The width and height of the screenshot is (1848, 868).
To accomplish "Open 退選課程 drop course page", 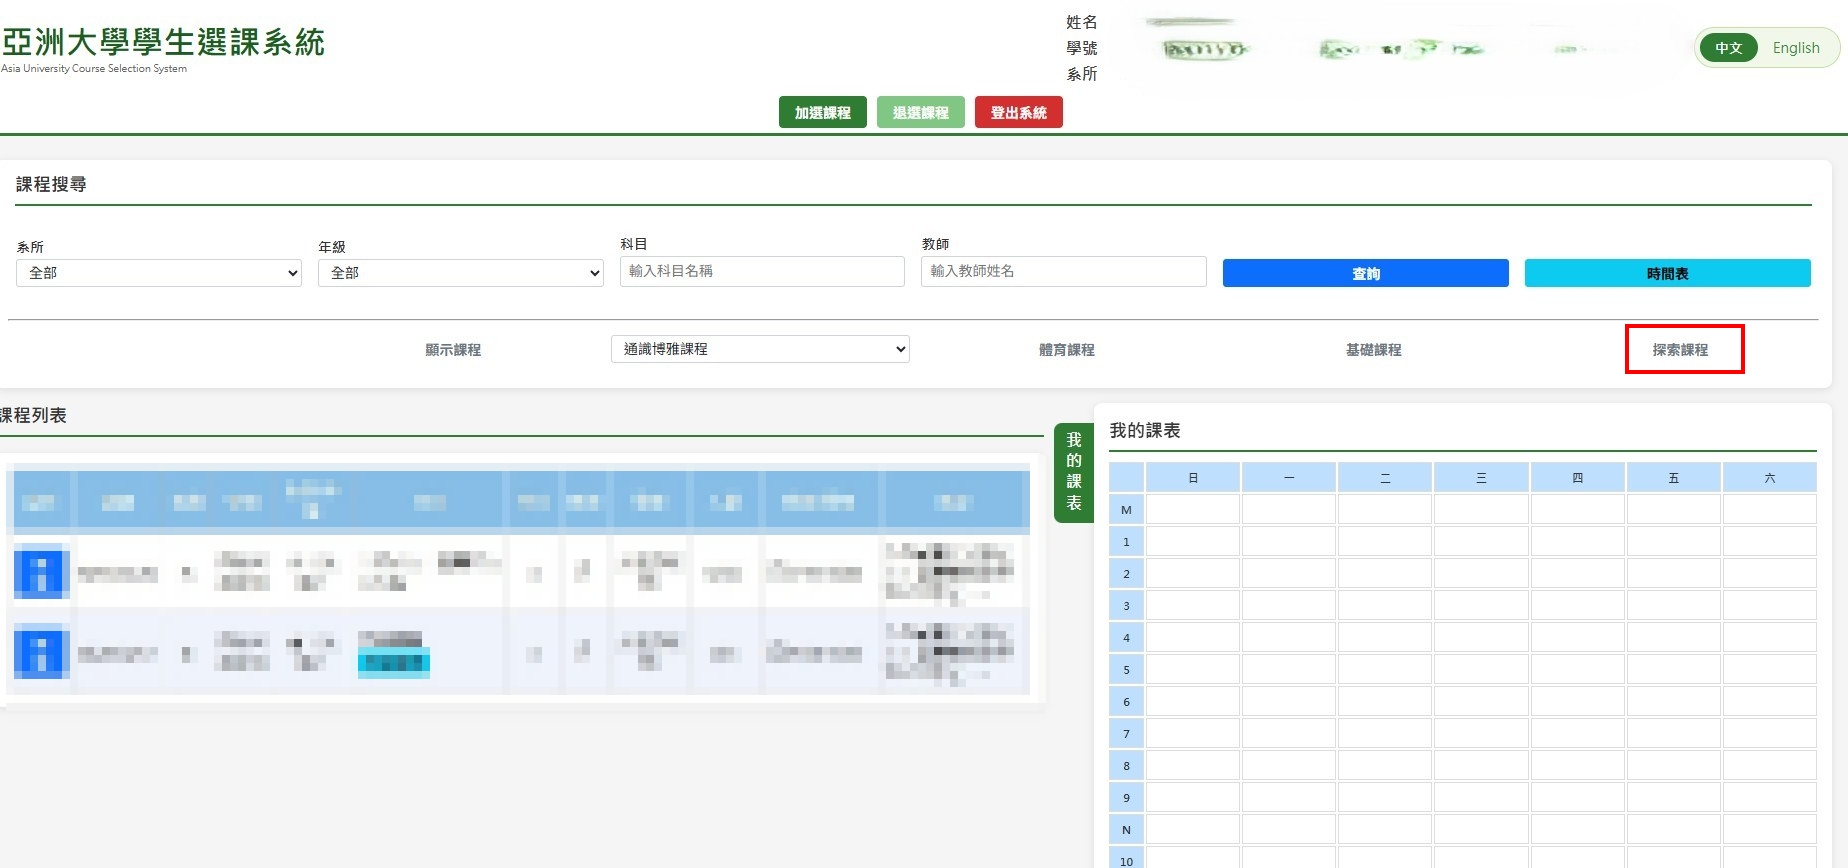I will point(920,112).
